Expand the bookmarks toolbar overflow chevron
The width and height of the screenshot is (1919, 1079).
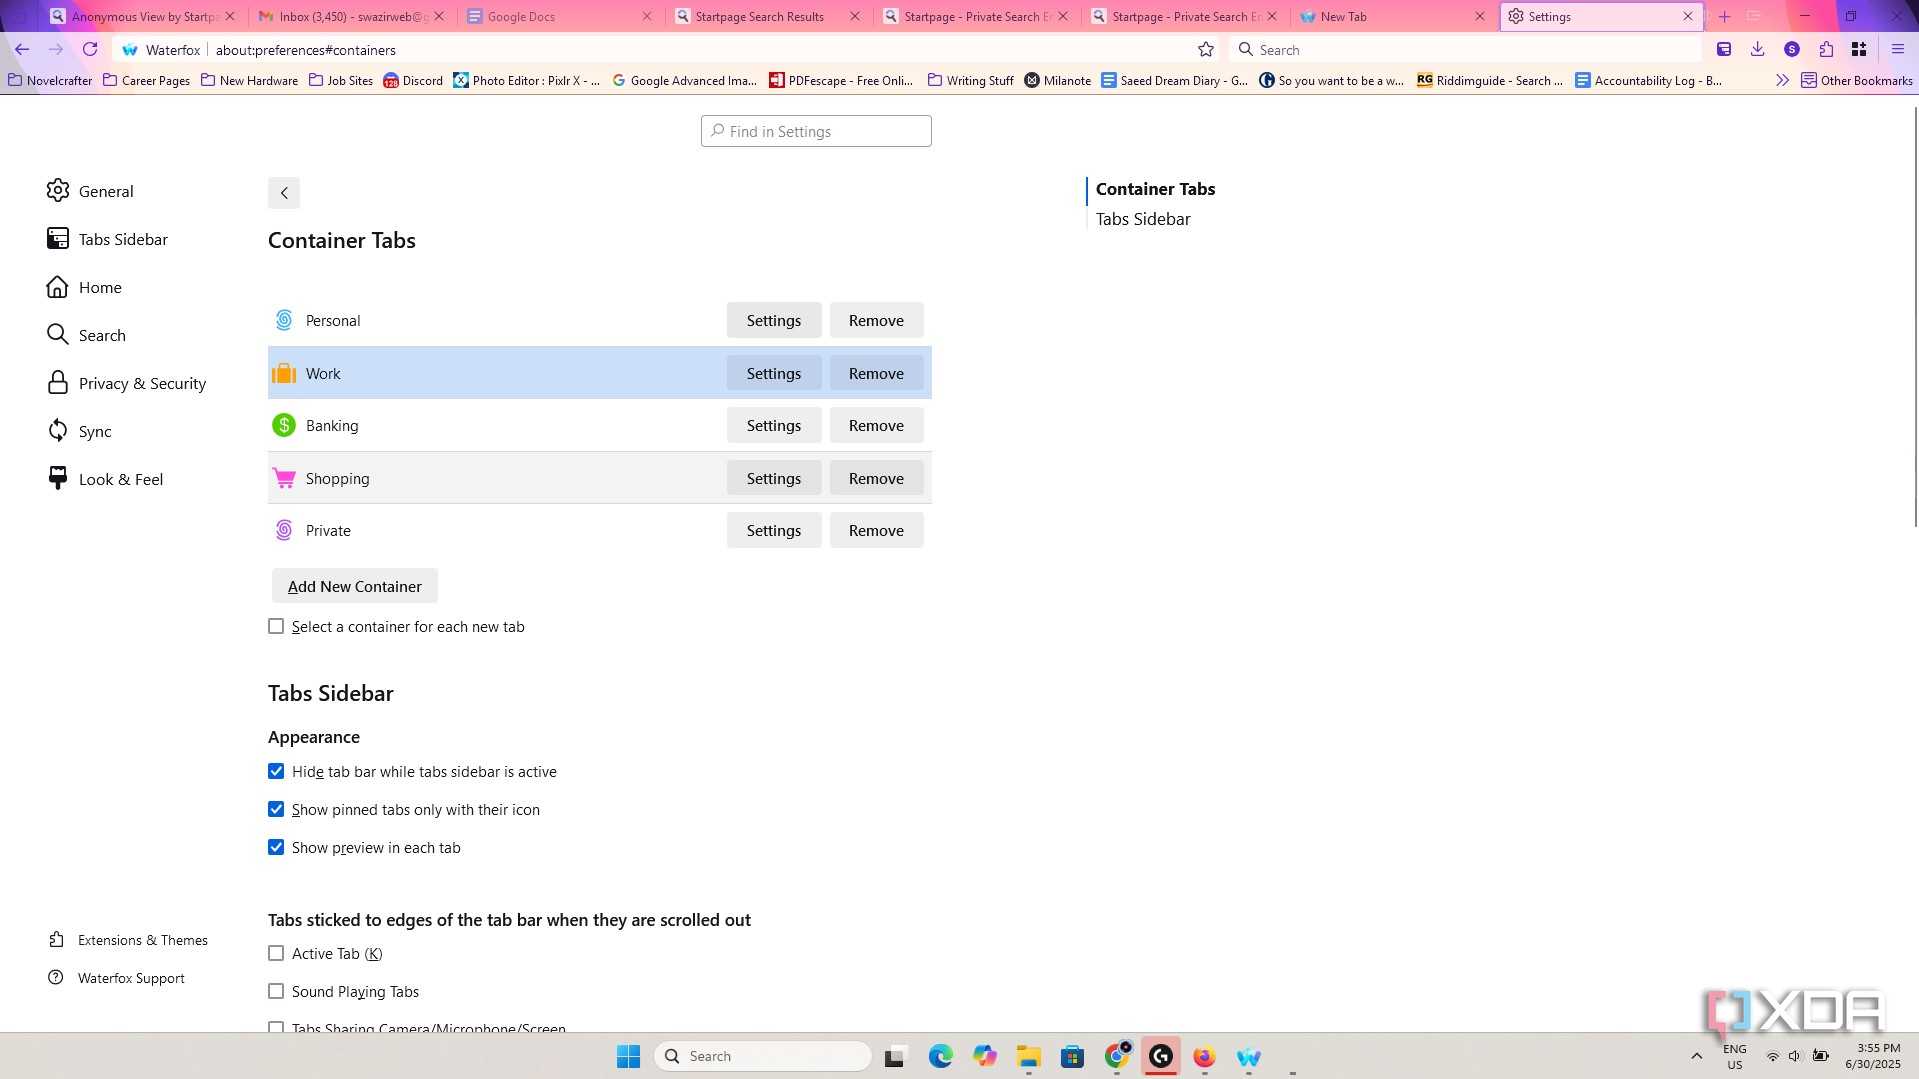click(1782, 80)
